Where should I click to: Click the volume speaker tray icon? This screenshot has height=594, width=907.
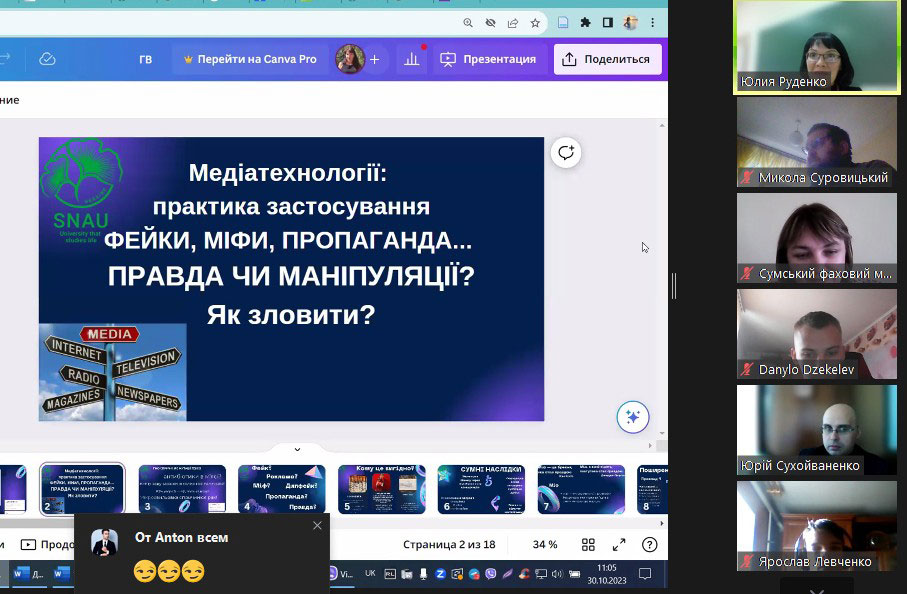557,574
